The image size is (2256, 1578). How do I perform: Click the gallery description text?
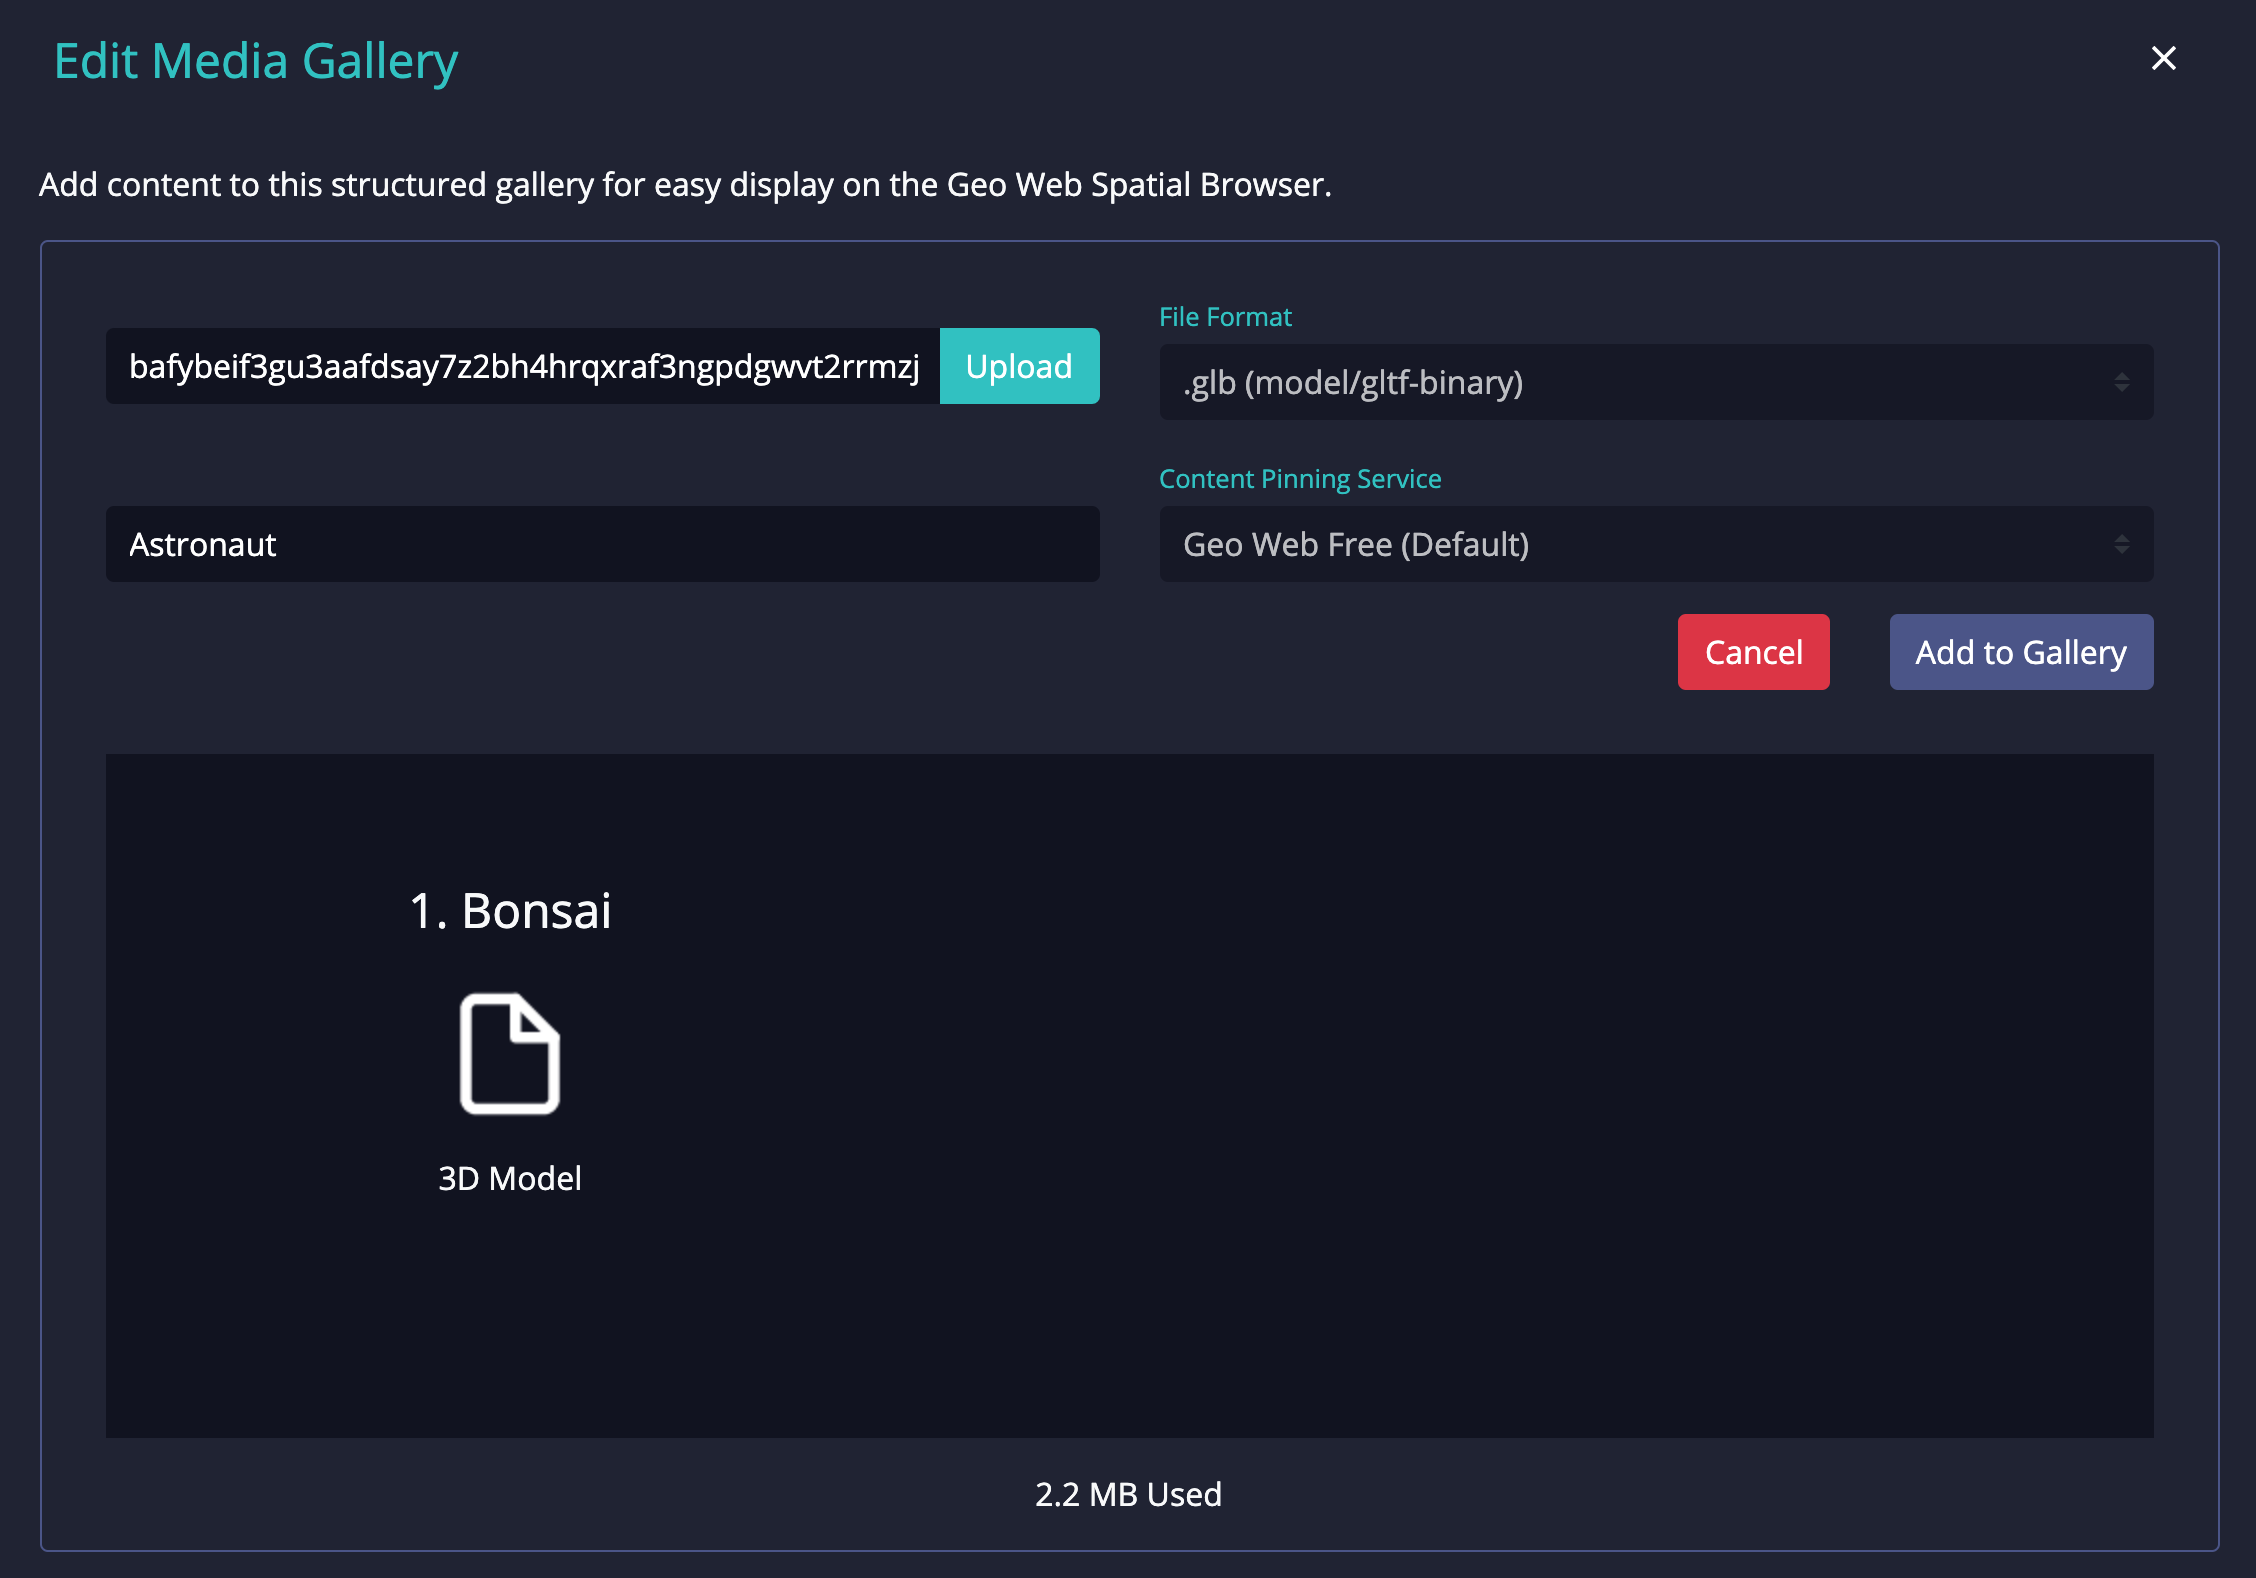(x=685, y=185)
